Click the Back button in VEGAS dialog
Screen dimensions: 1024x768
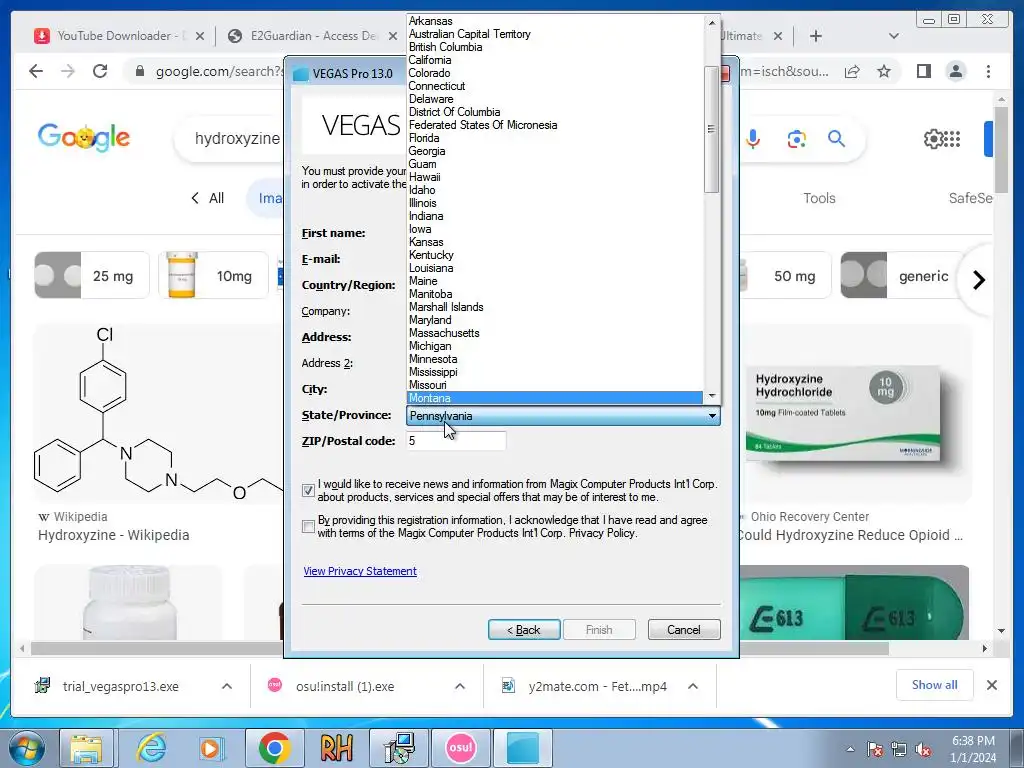click(x=524, y=630)
